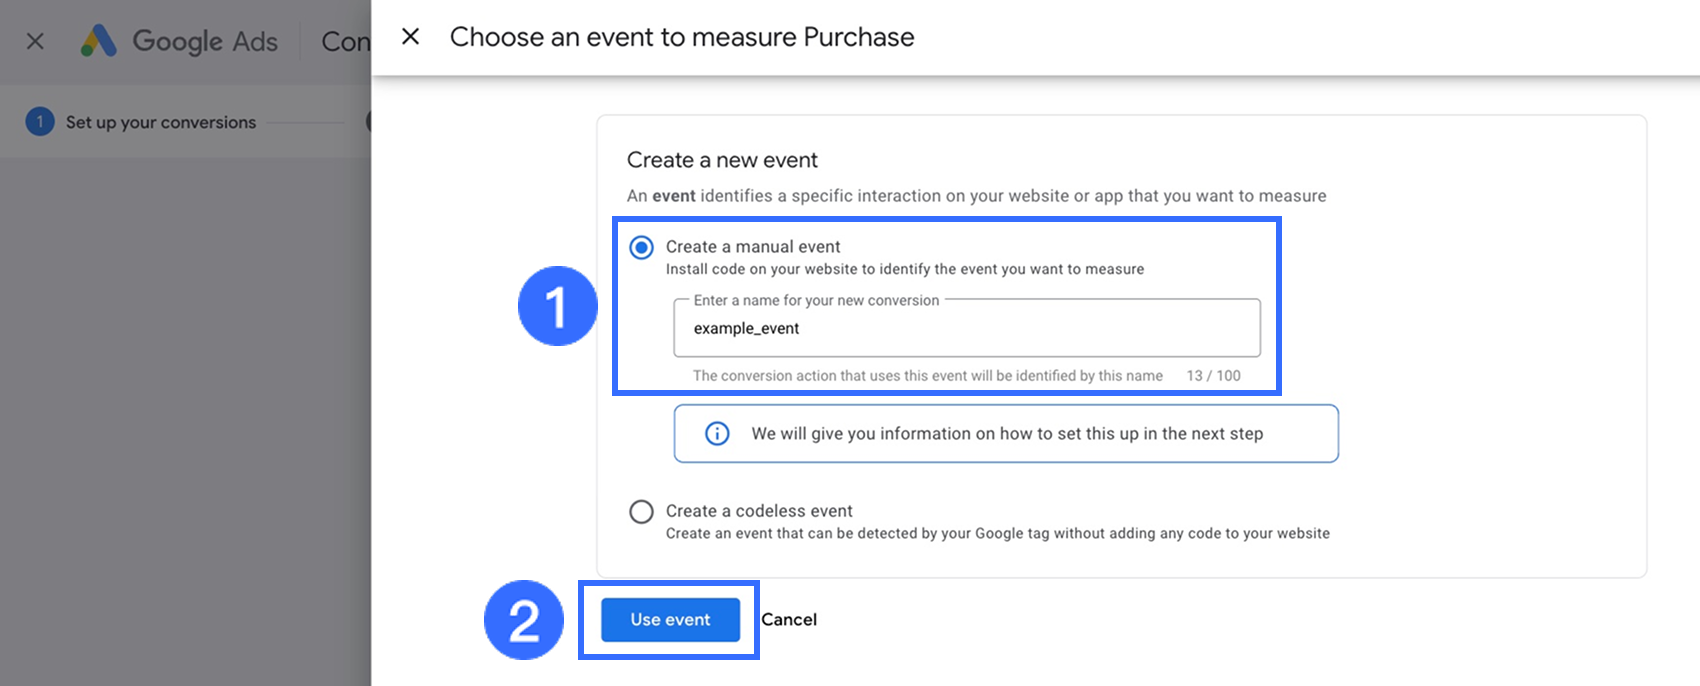Click the Create a codeless event label
This screenshot has width=1700, height=686.
pos(758,511)
